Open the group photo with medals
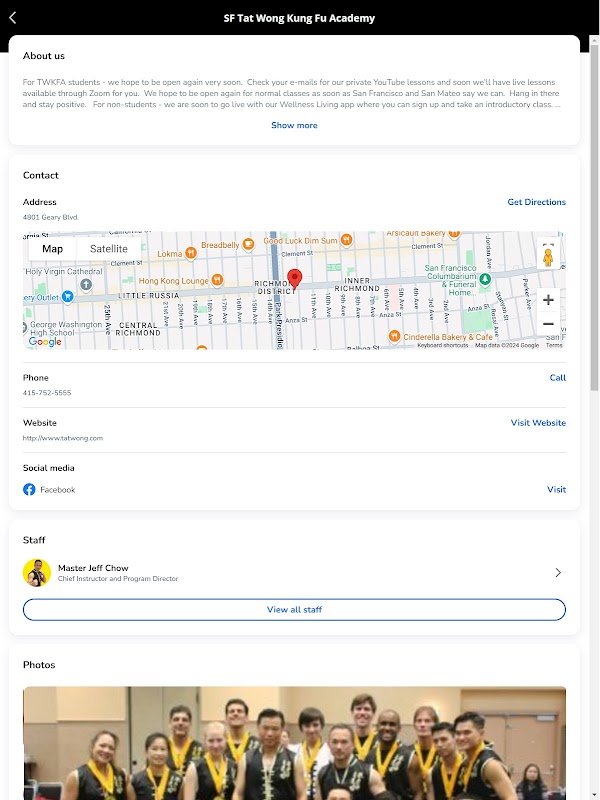This screenshot has width=600, height=800. point(294,743)
